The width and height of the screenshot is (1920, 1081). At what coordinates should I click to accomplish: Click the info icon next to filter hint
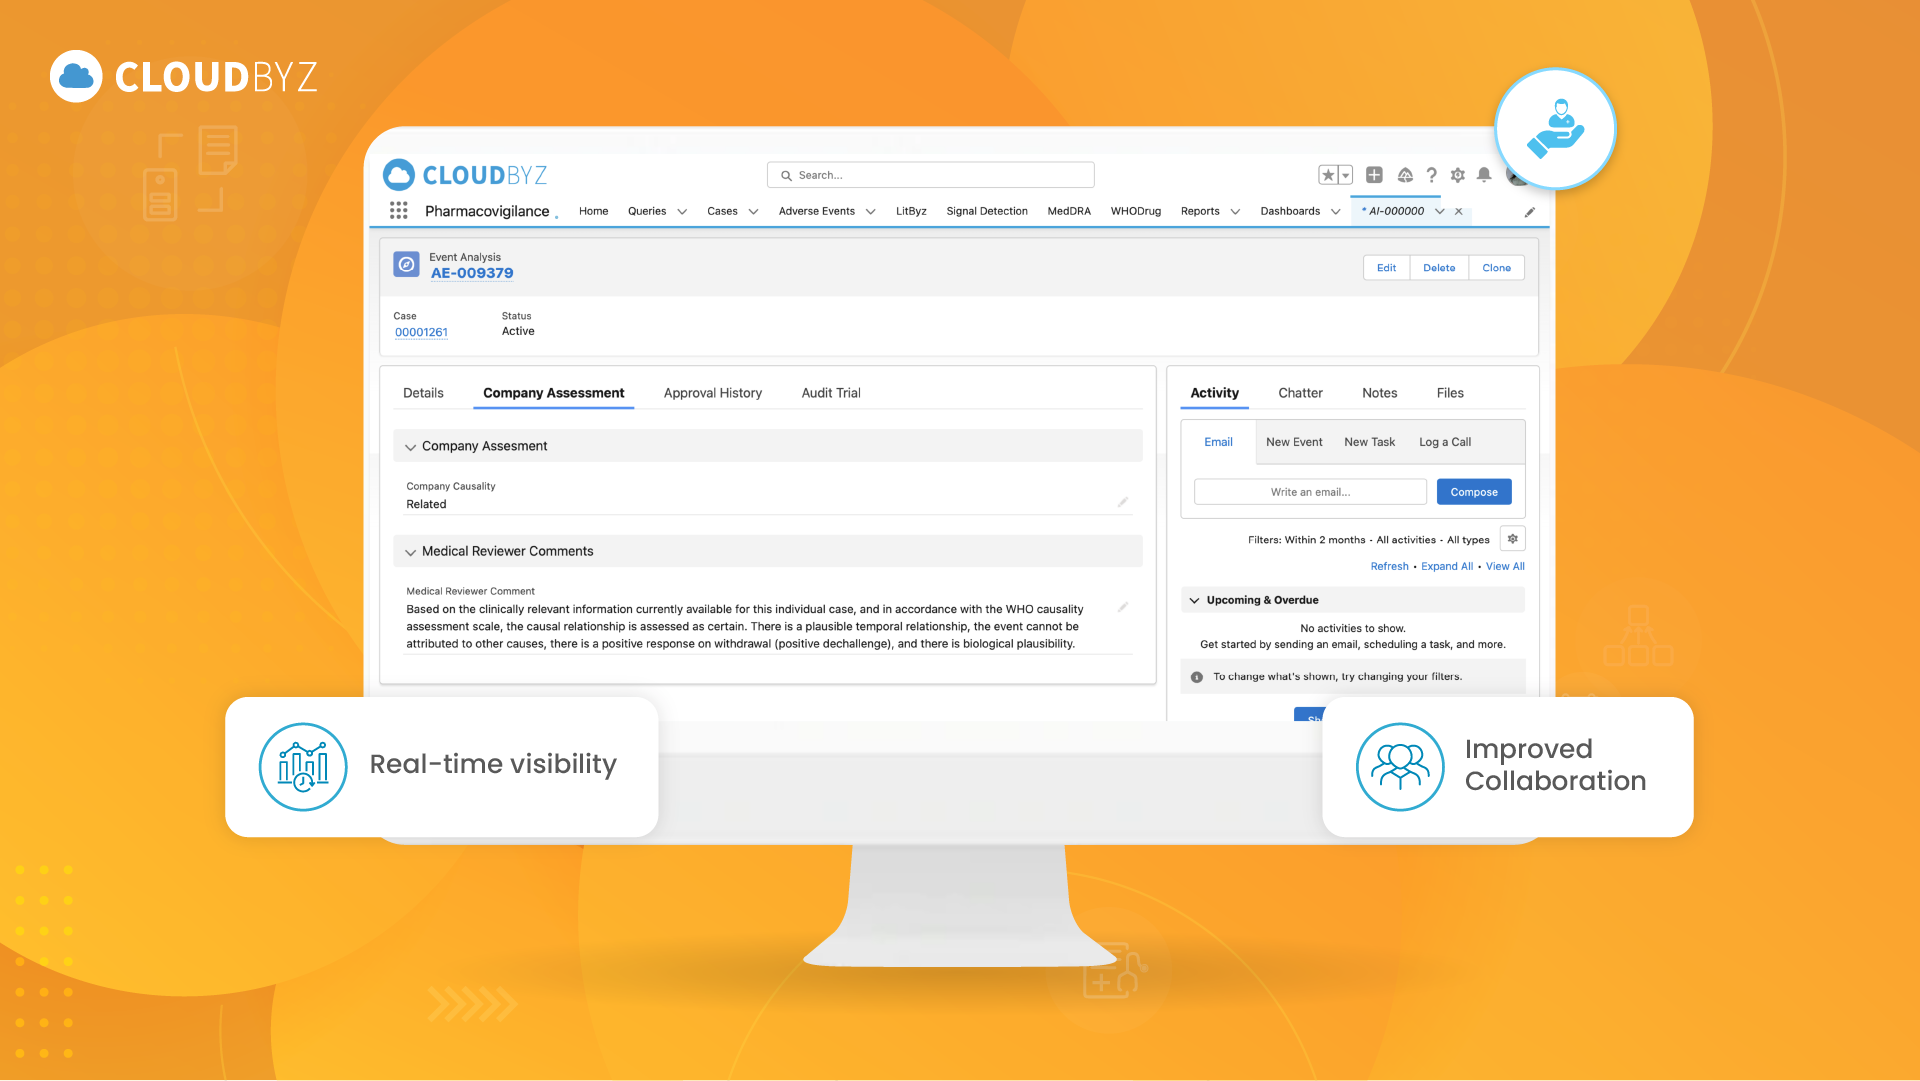pyautogui.click(x=1197, y=677)
